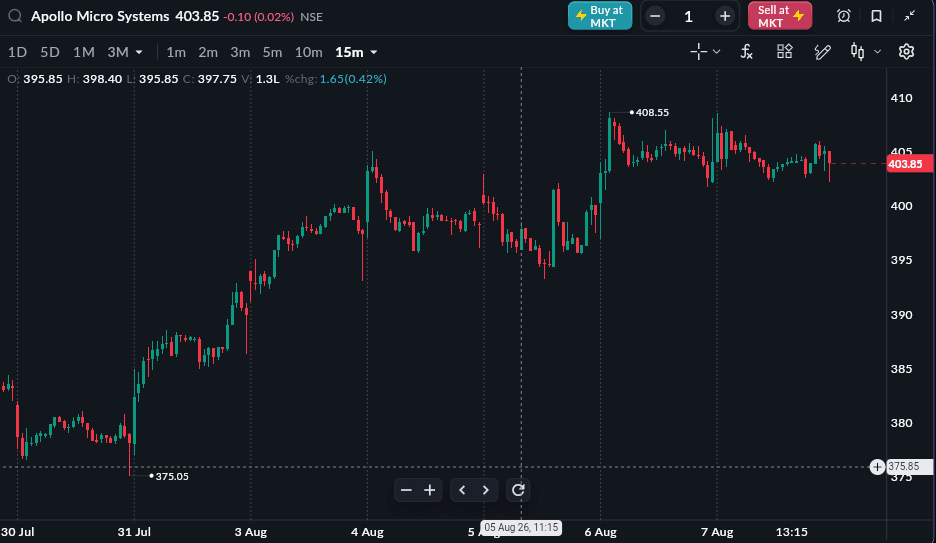Viewport: 936px width, 543px height.
Task: Edit the order quantity field
Action: [x=689, y=16]
